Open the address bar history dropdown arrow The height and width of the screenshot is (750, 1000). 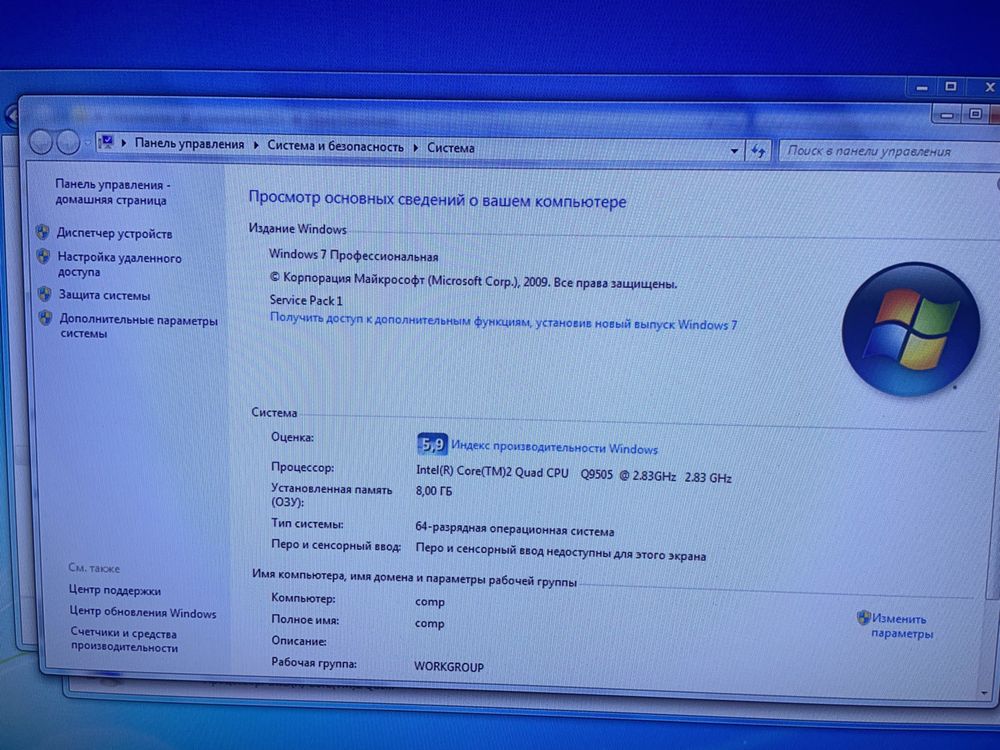[734, 151]
